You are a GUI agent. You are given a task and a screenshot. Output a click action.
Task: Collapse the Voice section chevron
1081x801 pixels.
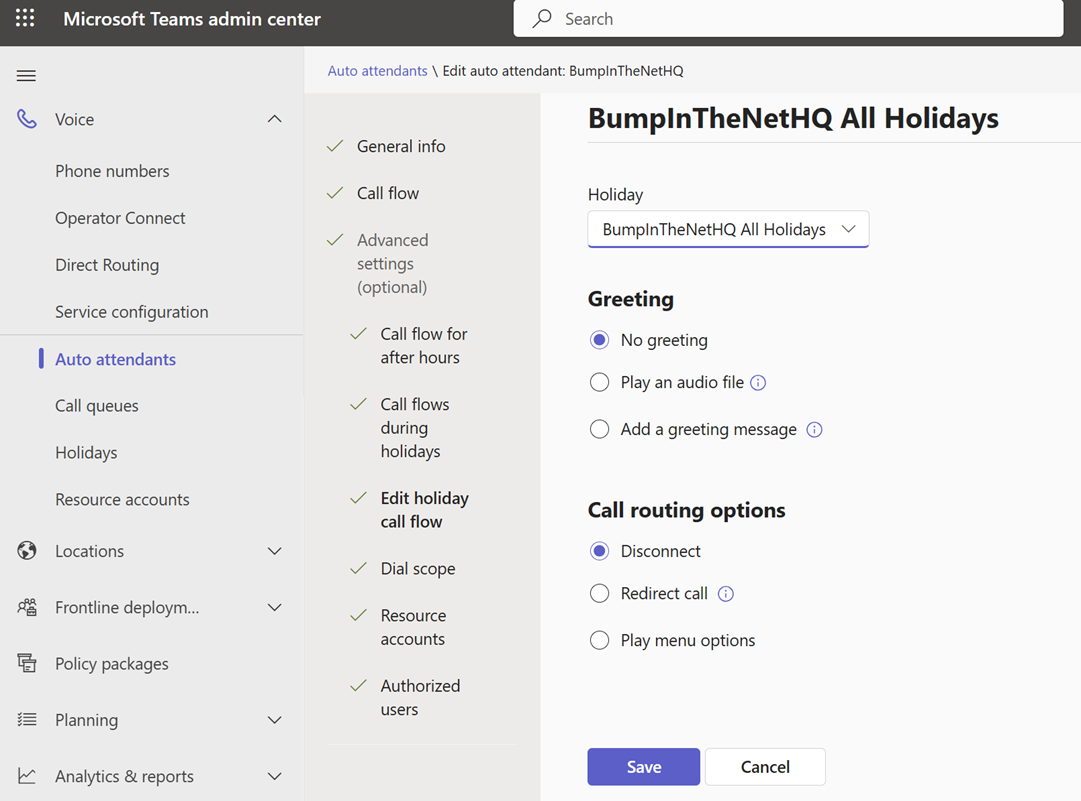(275, 119)
